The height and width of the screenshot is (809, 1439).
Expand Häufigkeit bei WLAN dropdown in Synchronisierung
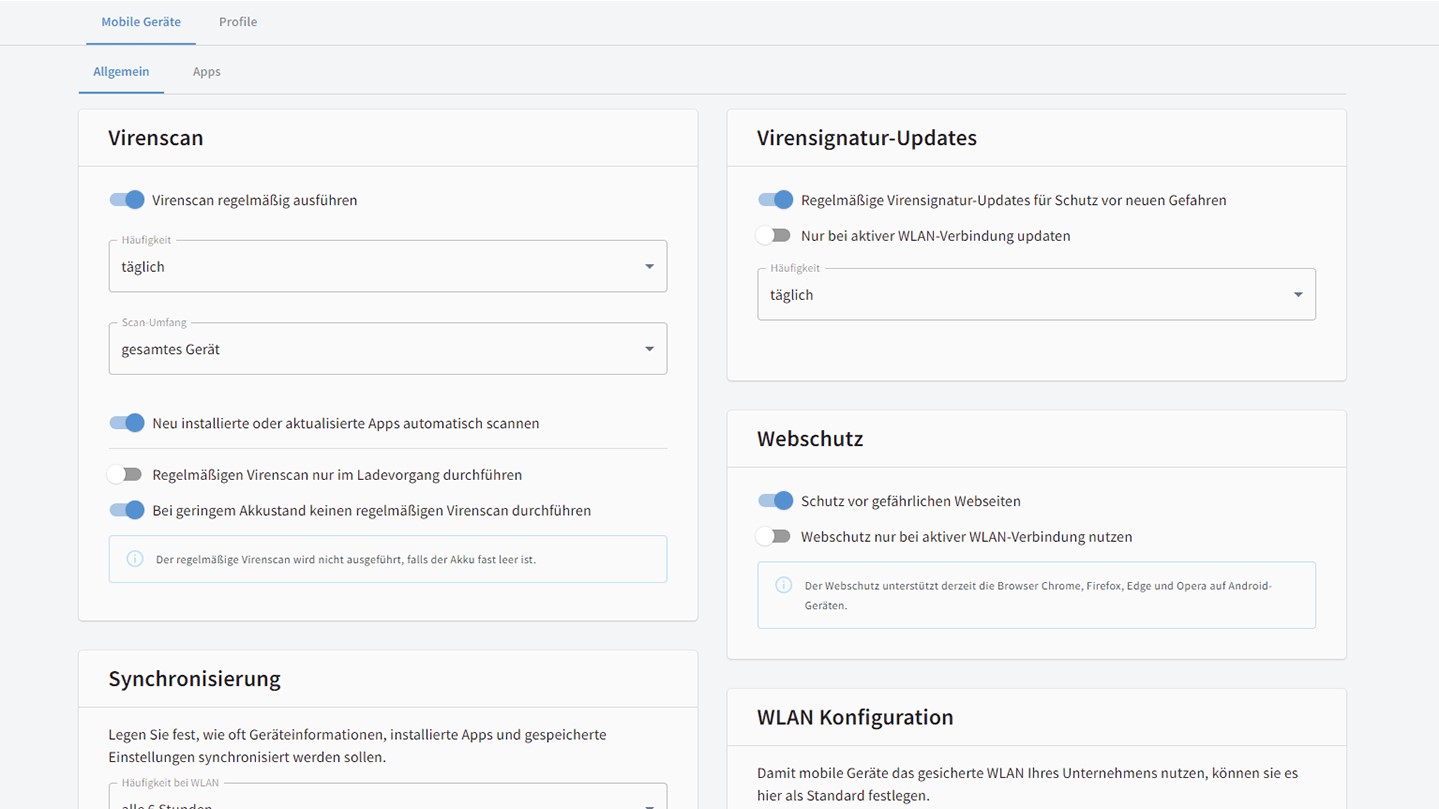(387, 800)
